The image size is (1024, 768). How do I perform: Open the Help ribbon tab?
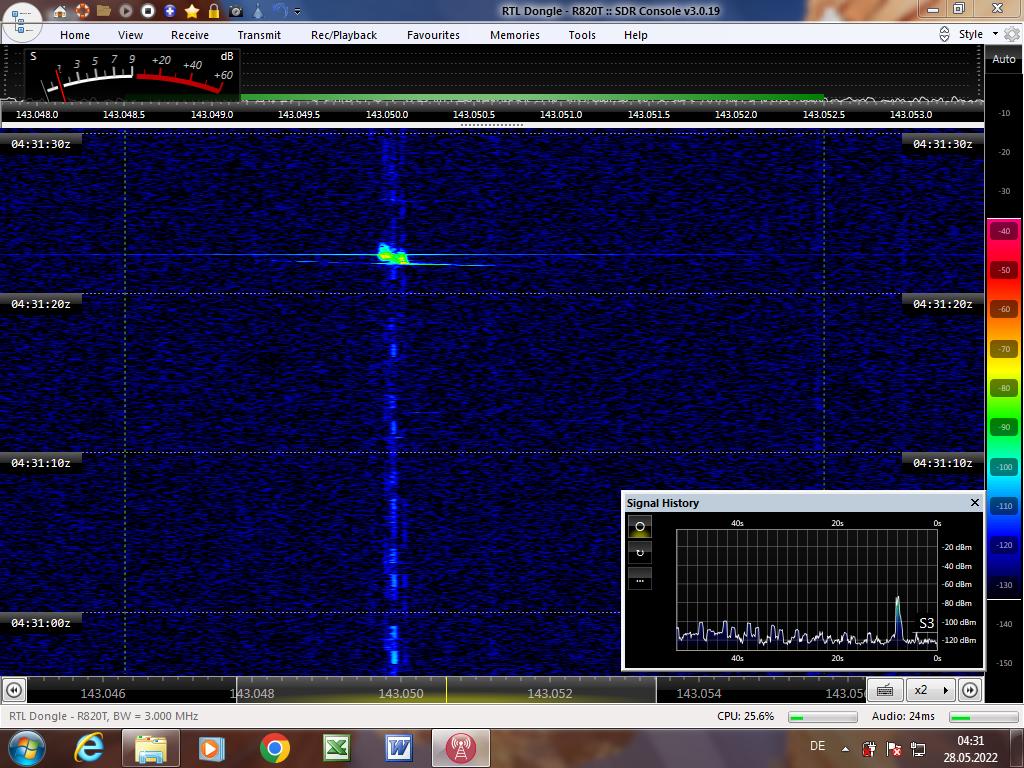tap(635, 35)
